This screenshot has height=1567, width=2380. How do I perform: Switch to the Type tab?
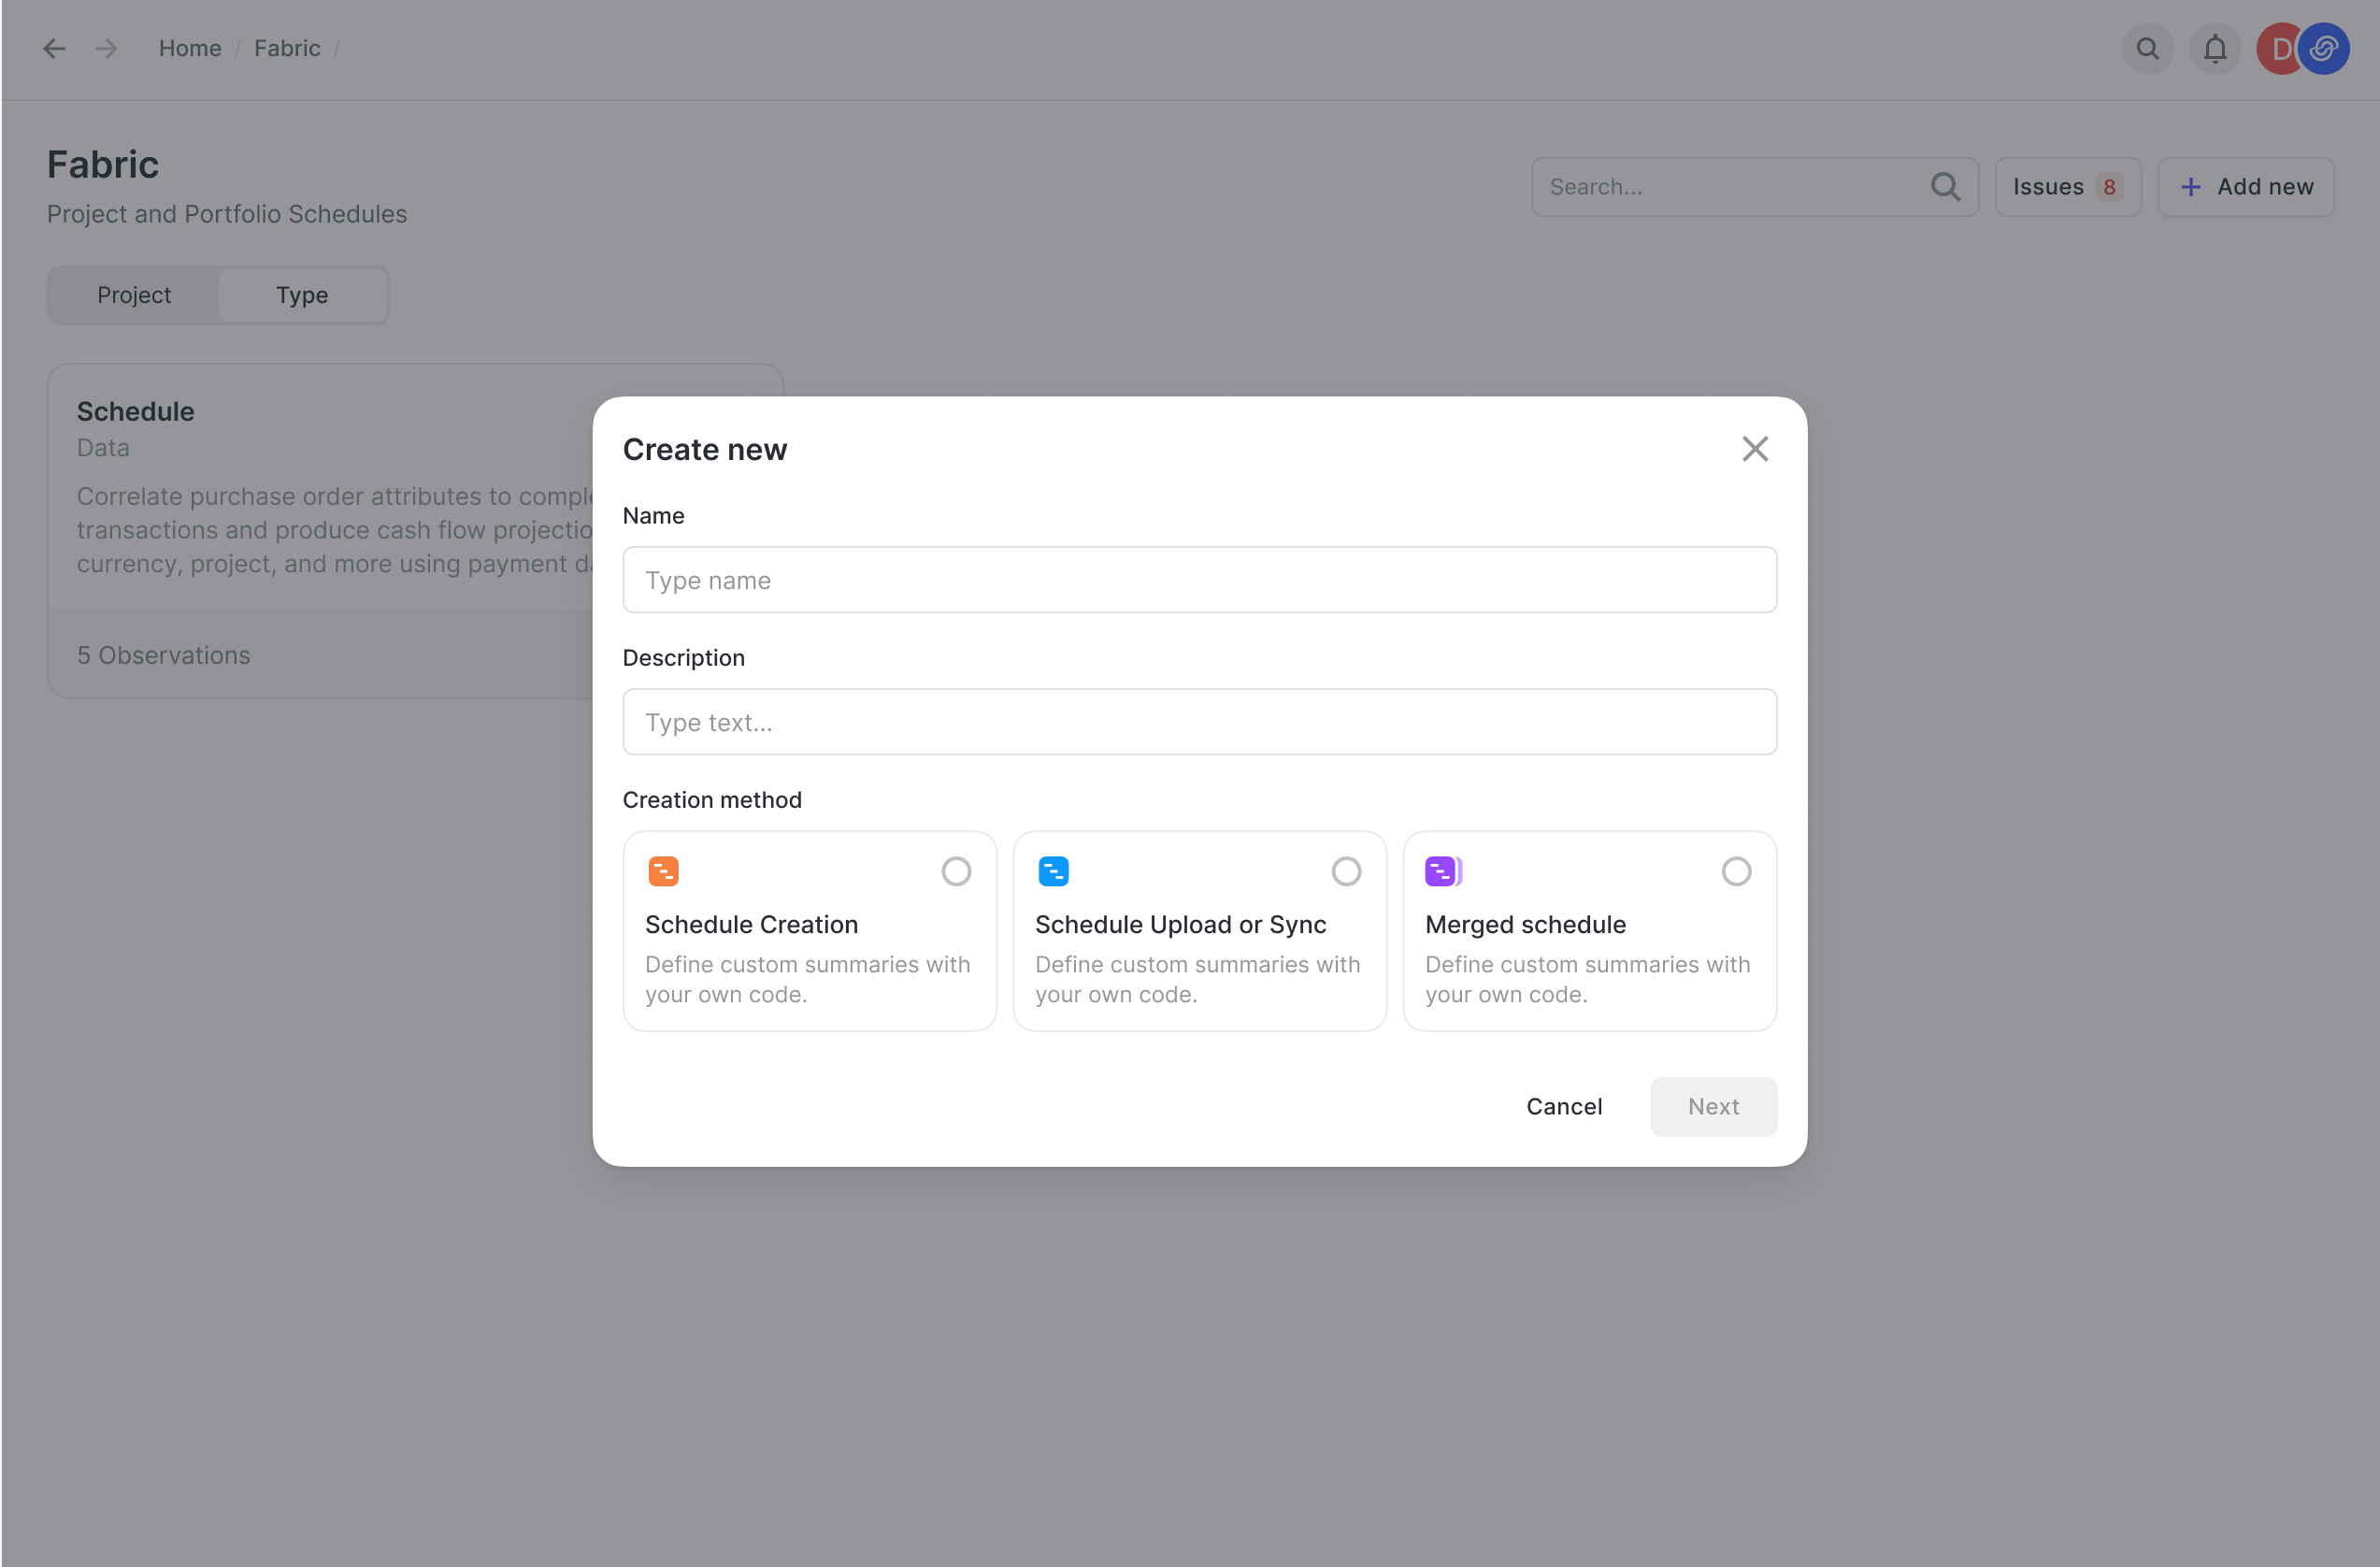[x=302, y=295]
